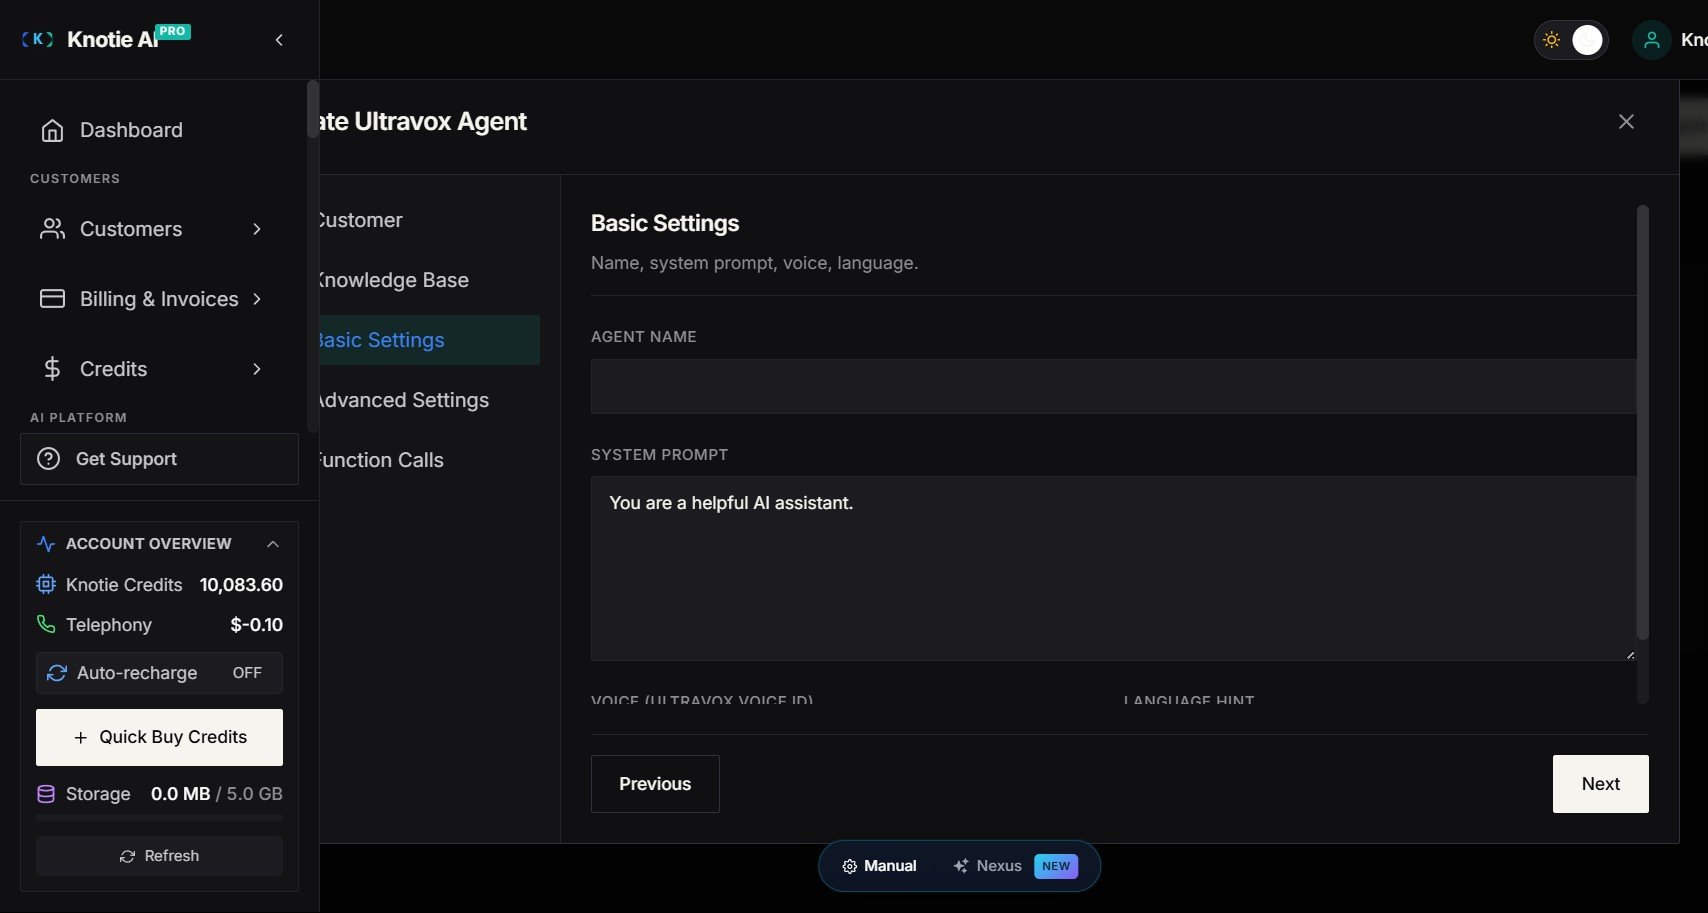The height and width of the screenshot is (913, 1708).
Task: Click the Previous button
Action: pyautogui.click(x=655, y=784)
